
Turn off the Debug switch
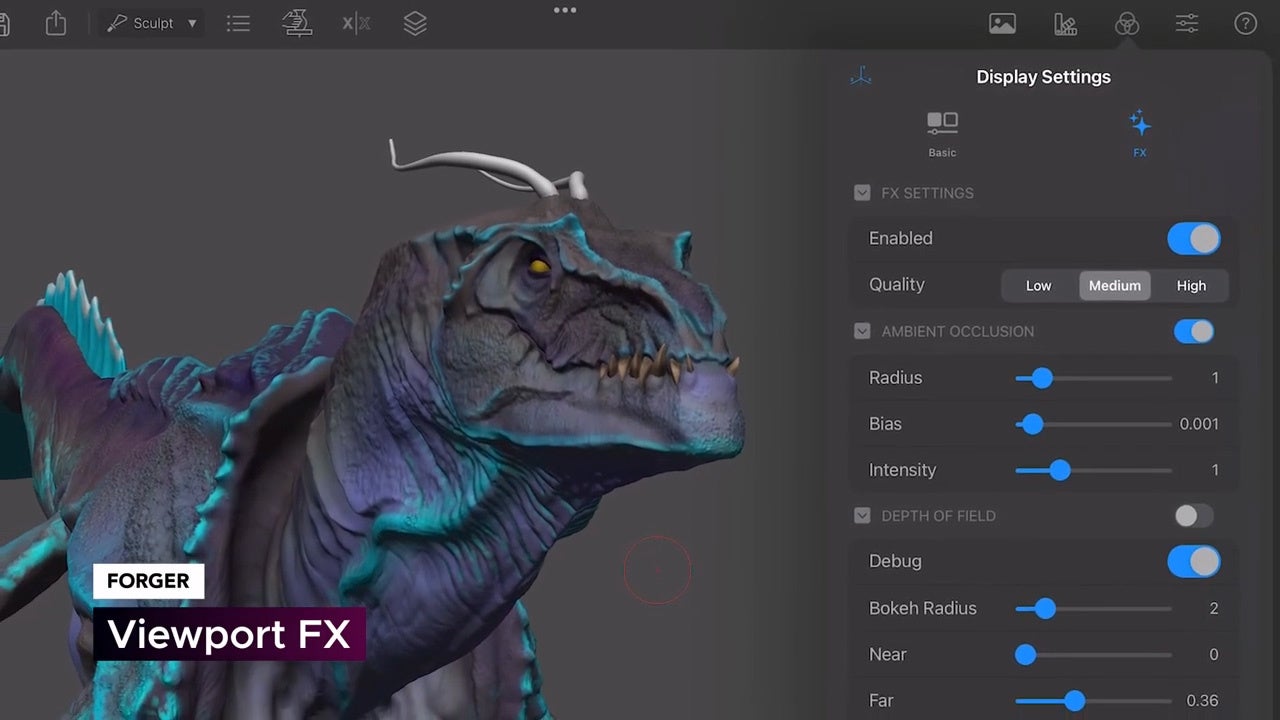coord(1194,562)
